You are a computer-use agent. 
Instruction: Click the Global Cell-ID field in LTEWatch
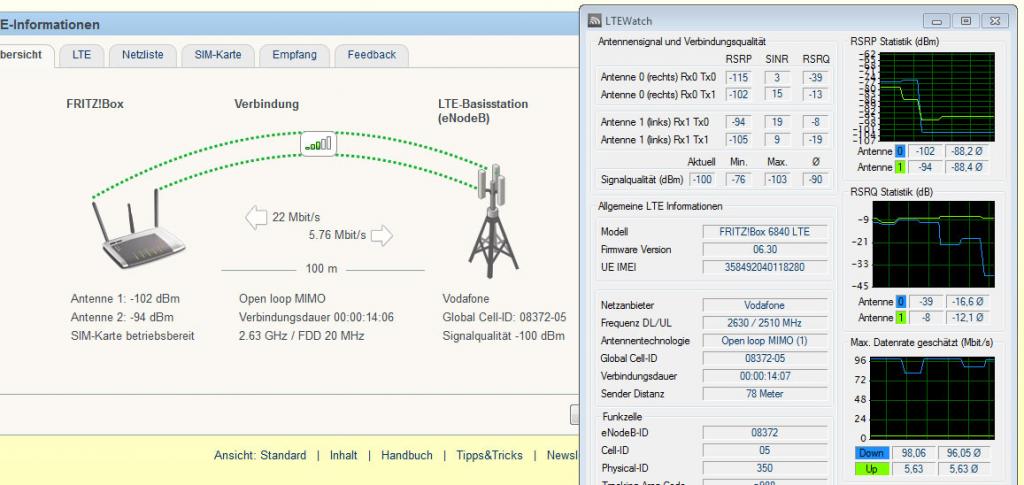pyautogui.click(x=765, y=358)
